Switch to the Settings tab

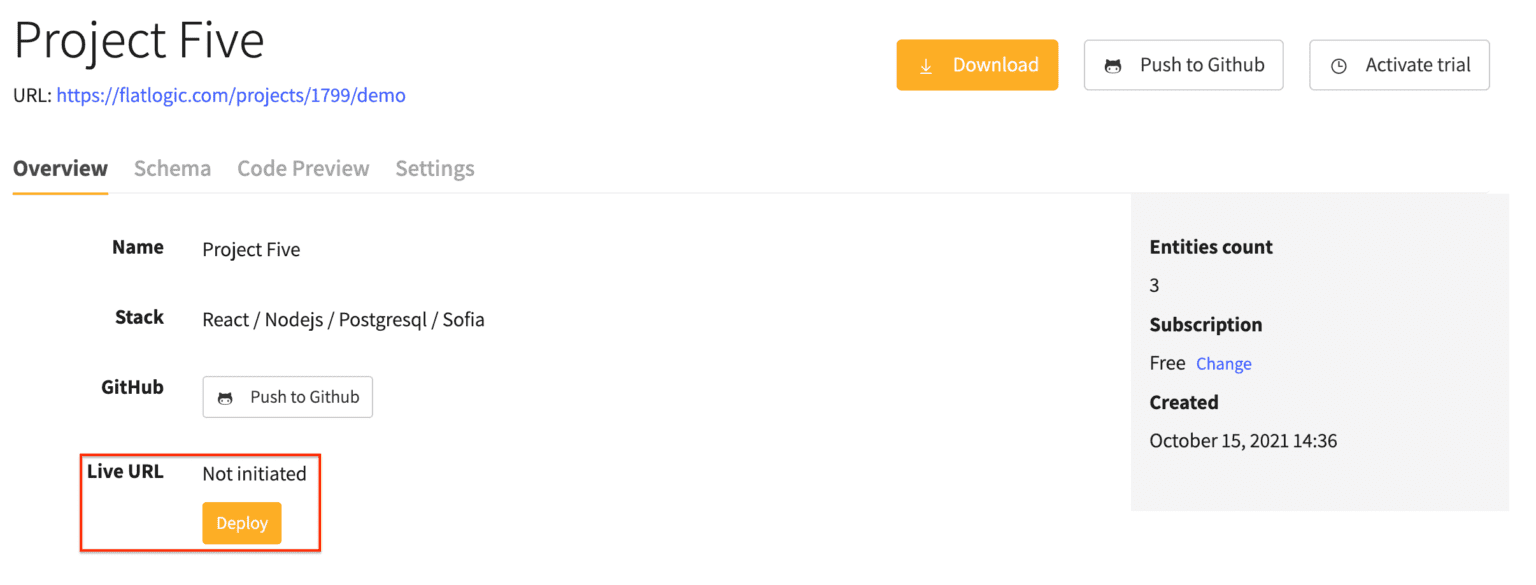tap(435, 168)
